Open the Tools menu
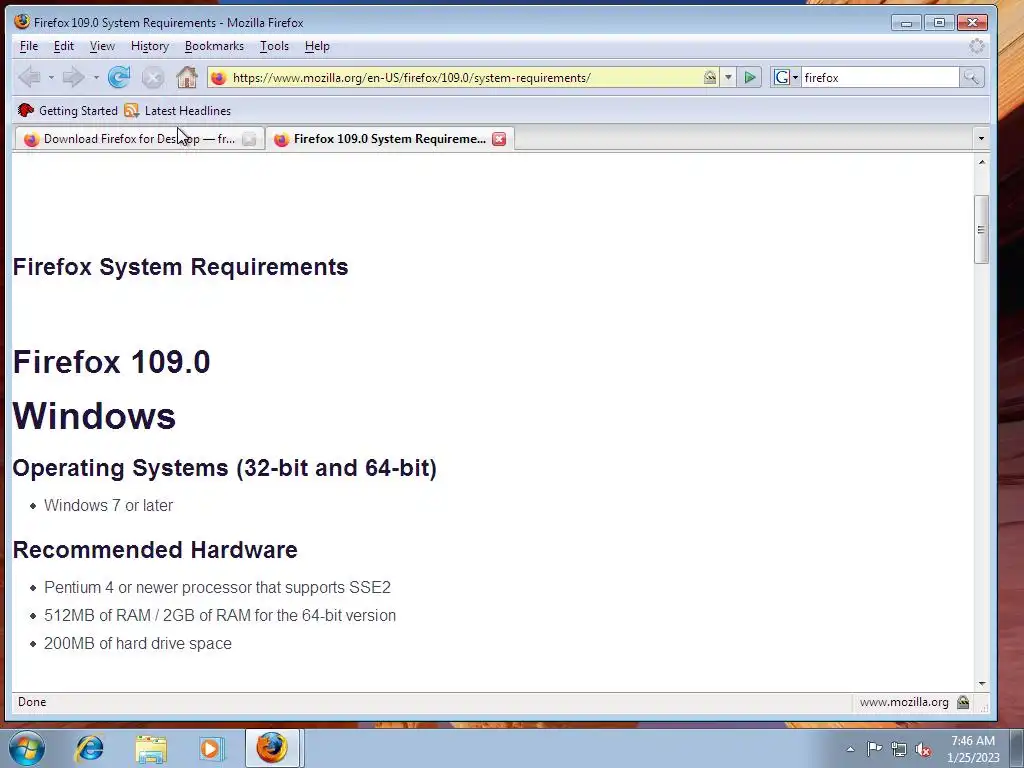 point(274,46)
